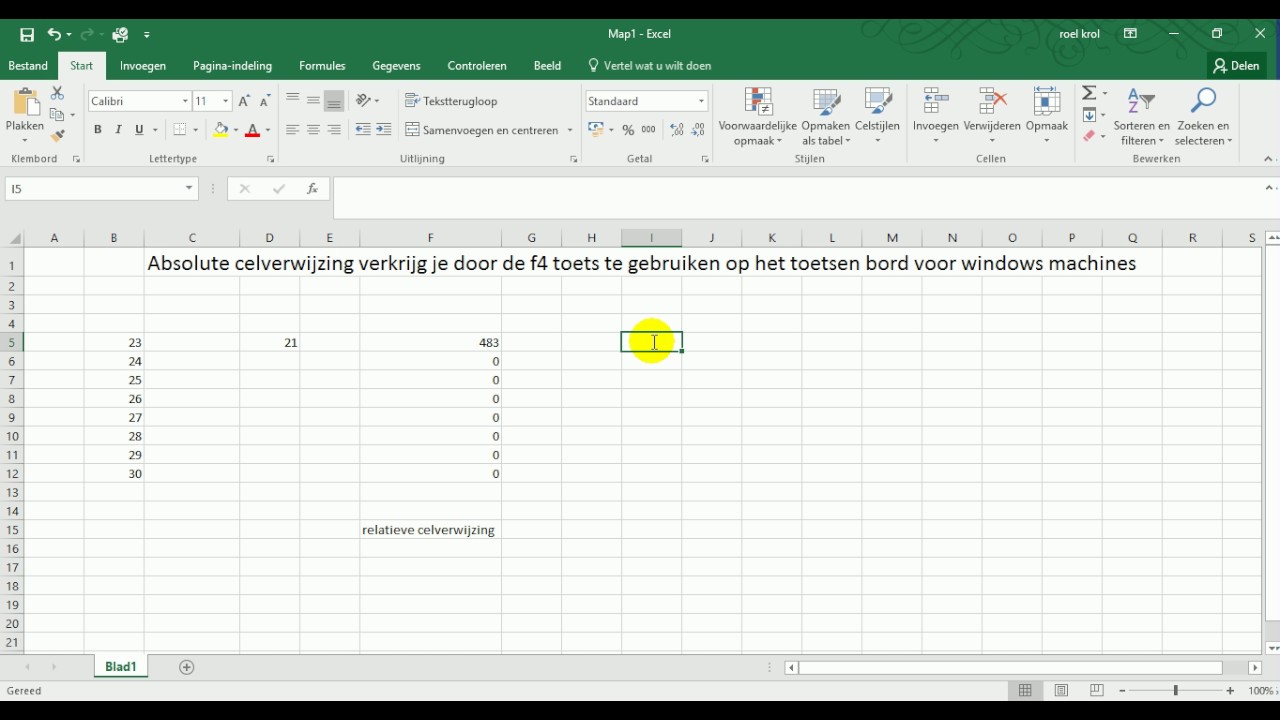Click the decrease indent icon
Screen dimensions: 1280x720
pyautogui.click(x=363, y=130)
